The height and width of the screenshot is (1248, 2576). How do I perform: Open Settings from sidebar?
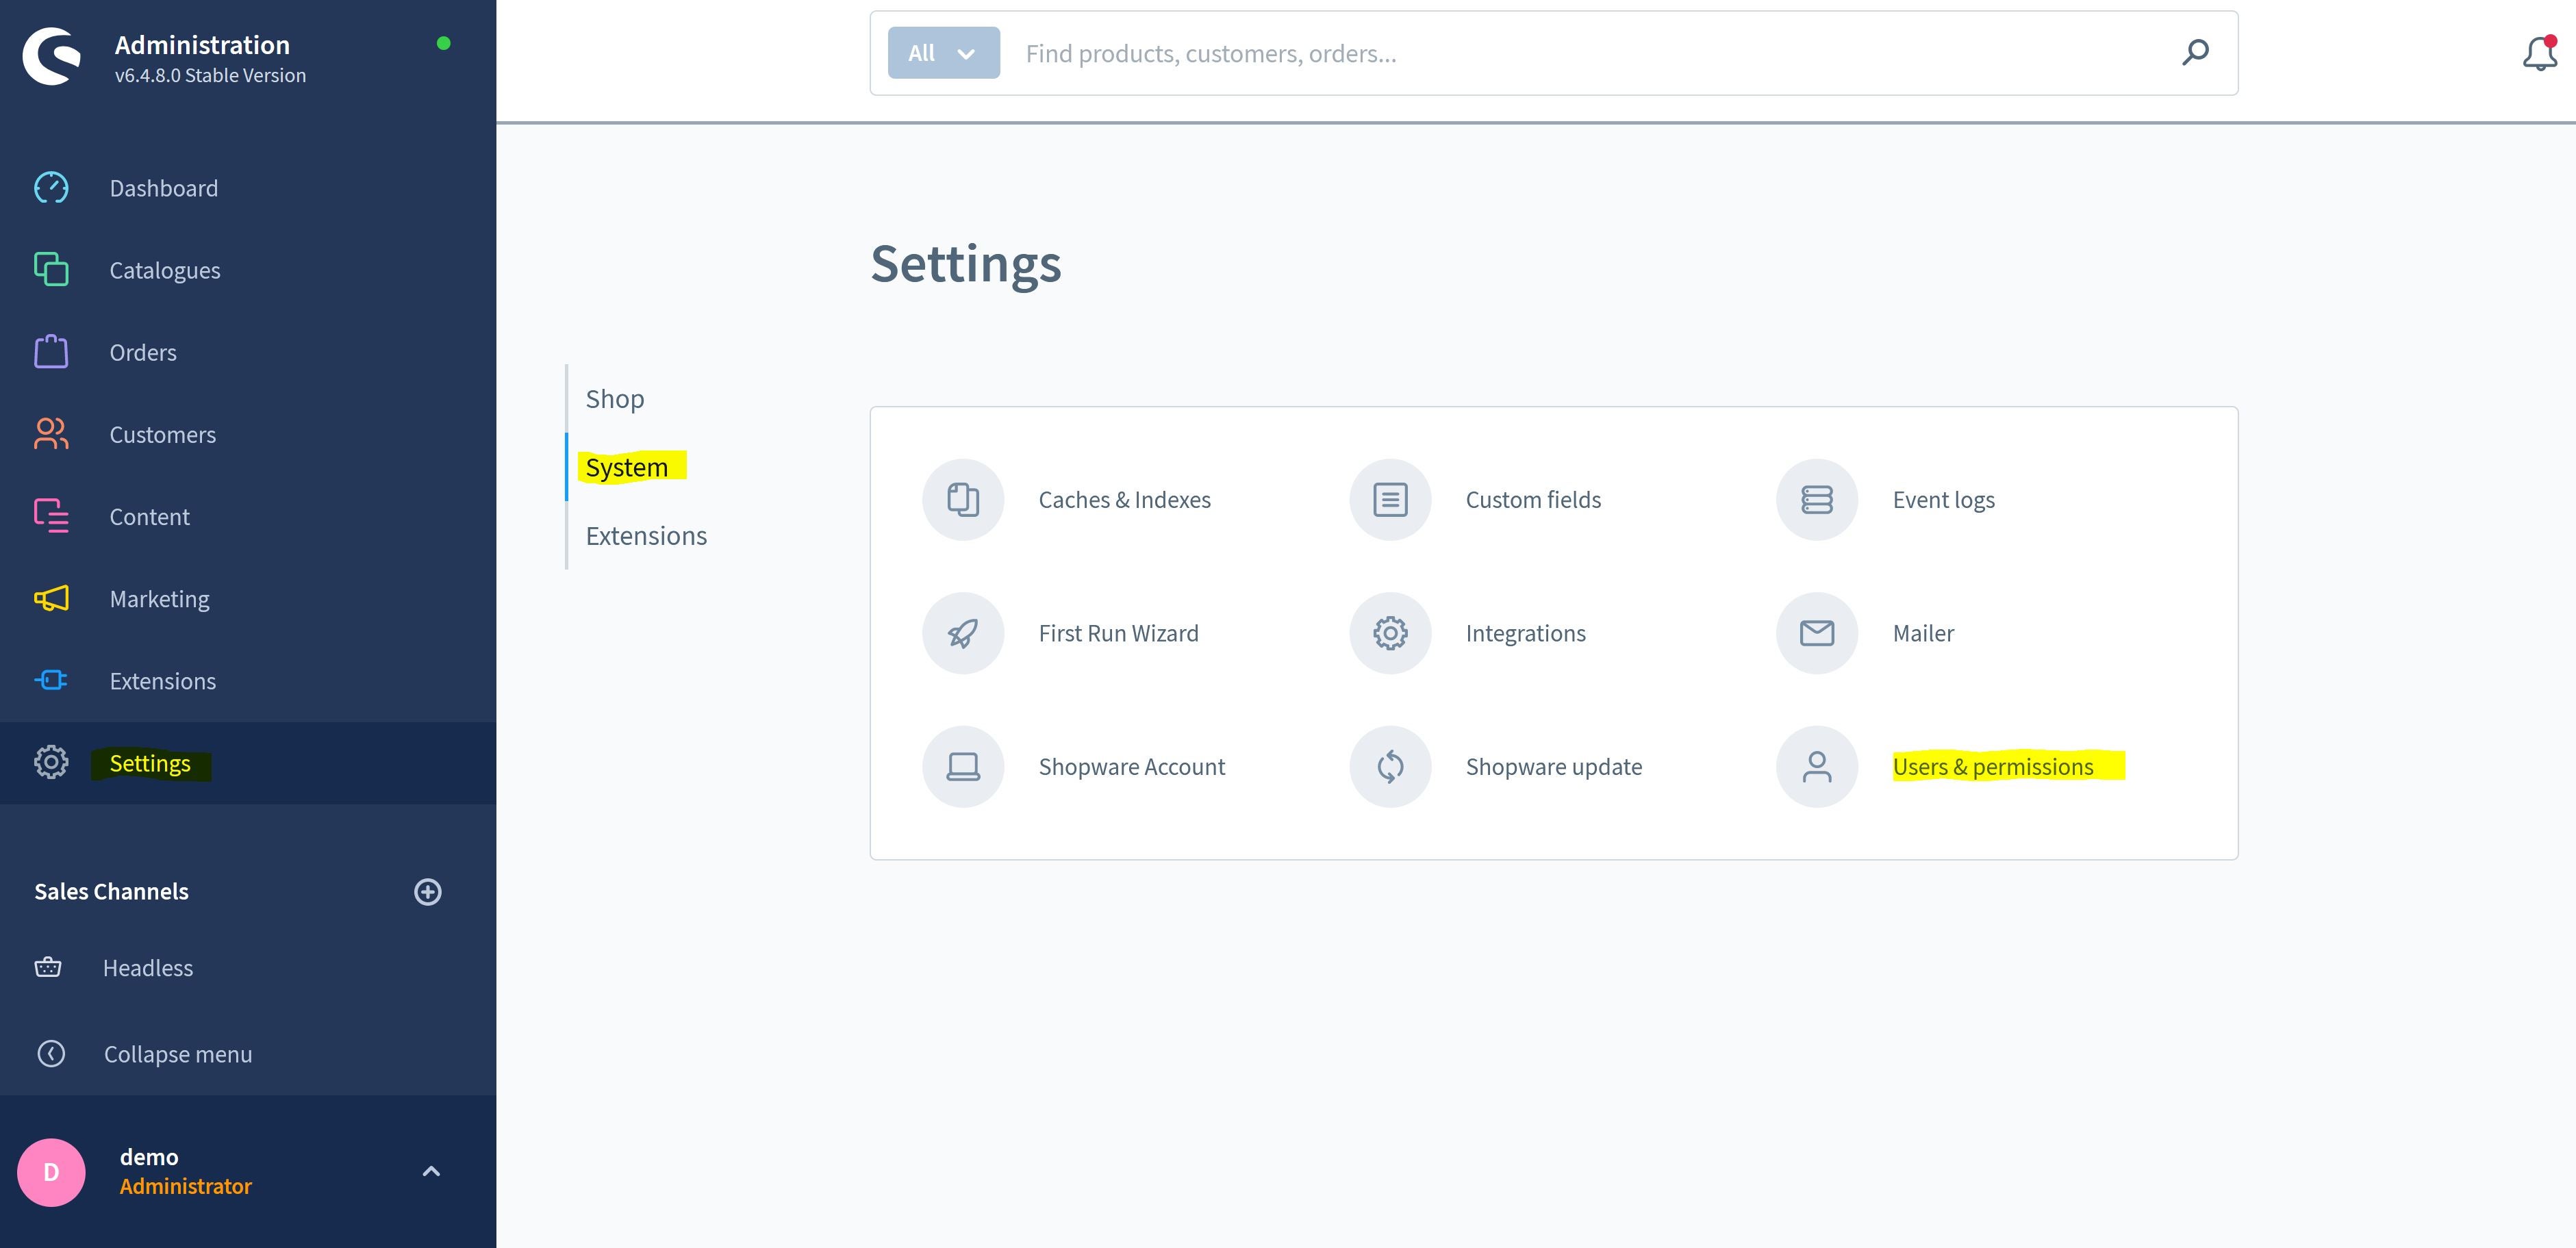[x=149, y=762]
